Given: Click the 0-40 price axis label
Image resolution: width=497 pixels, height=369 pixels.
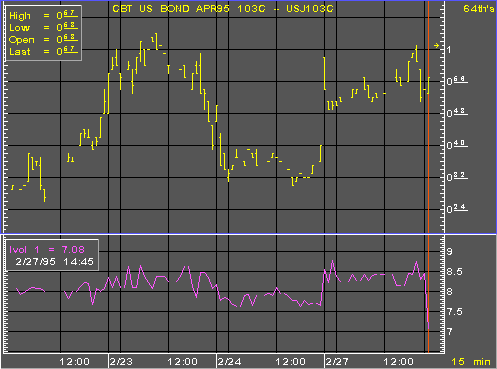Looking at the screenshot, I should (457, 145).
